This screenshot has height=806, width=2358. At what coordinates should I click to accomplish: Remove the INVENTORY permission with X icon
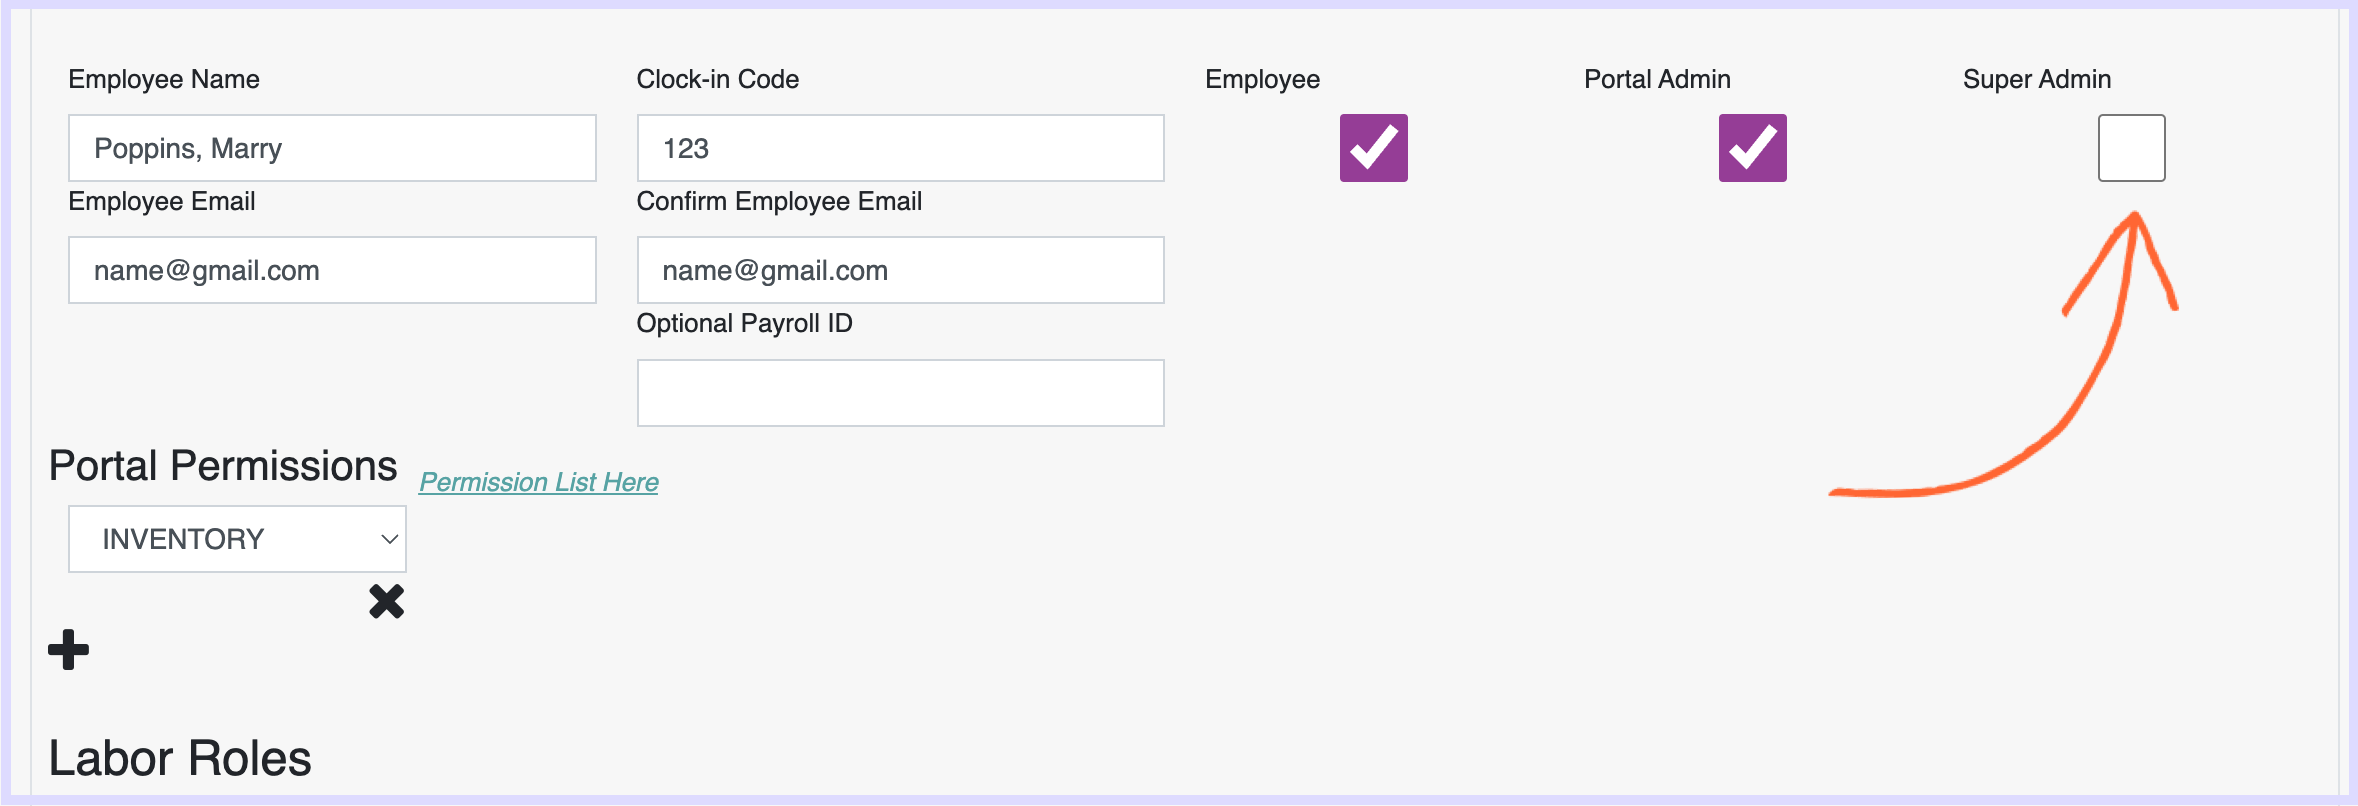pyautogui.click(x=386, y=601)
